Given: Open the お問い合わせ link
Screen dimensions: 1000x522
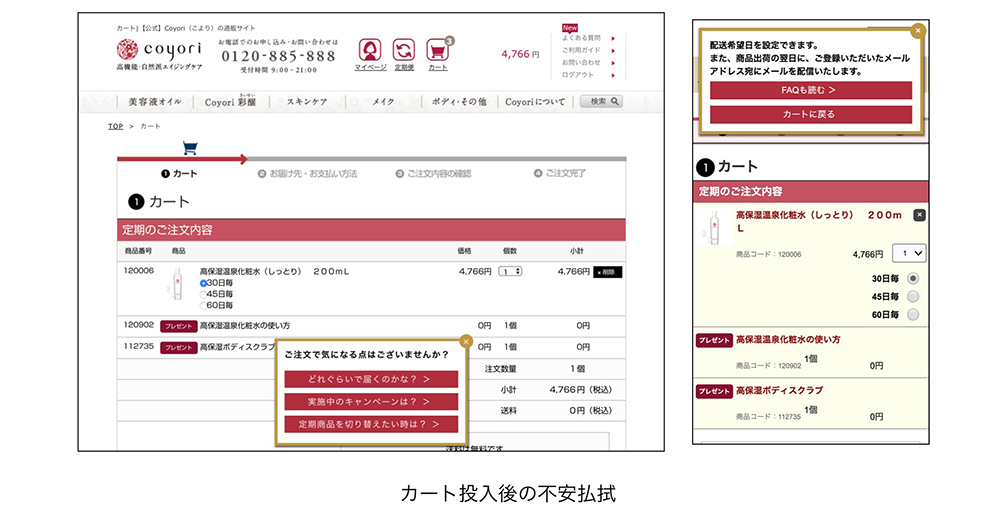Looking at the screenshot, I should click(x=581, y=63).
